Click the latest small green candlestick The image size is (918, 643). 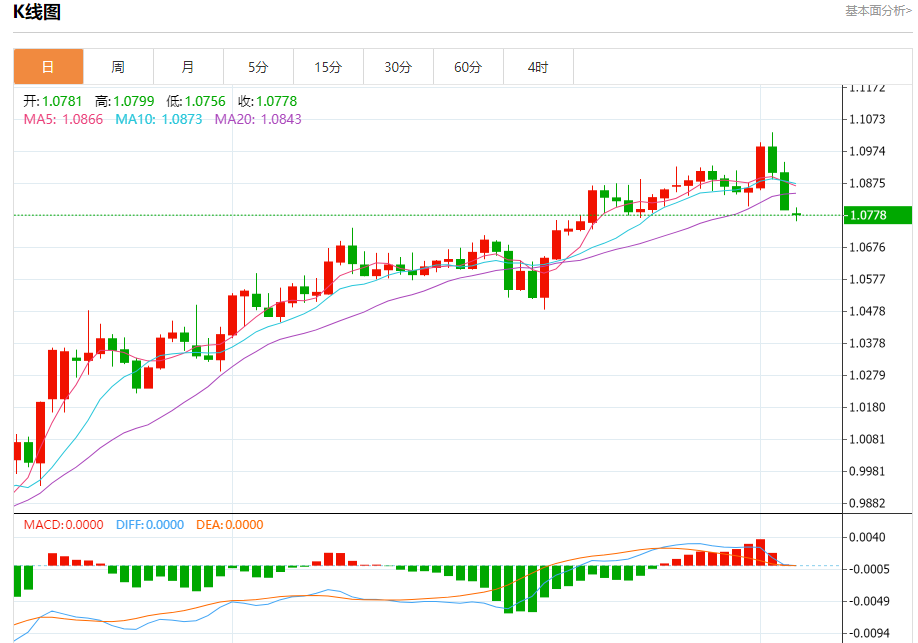[x=796, y=214]
